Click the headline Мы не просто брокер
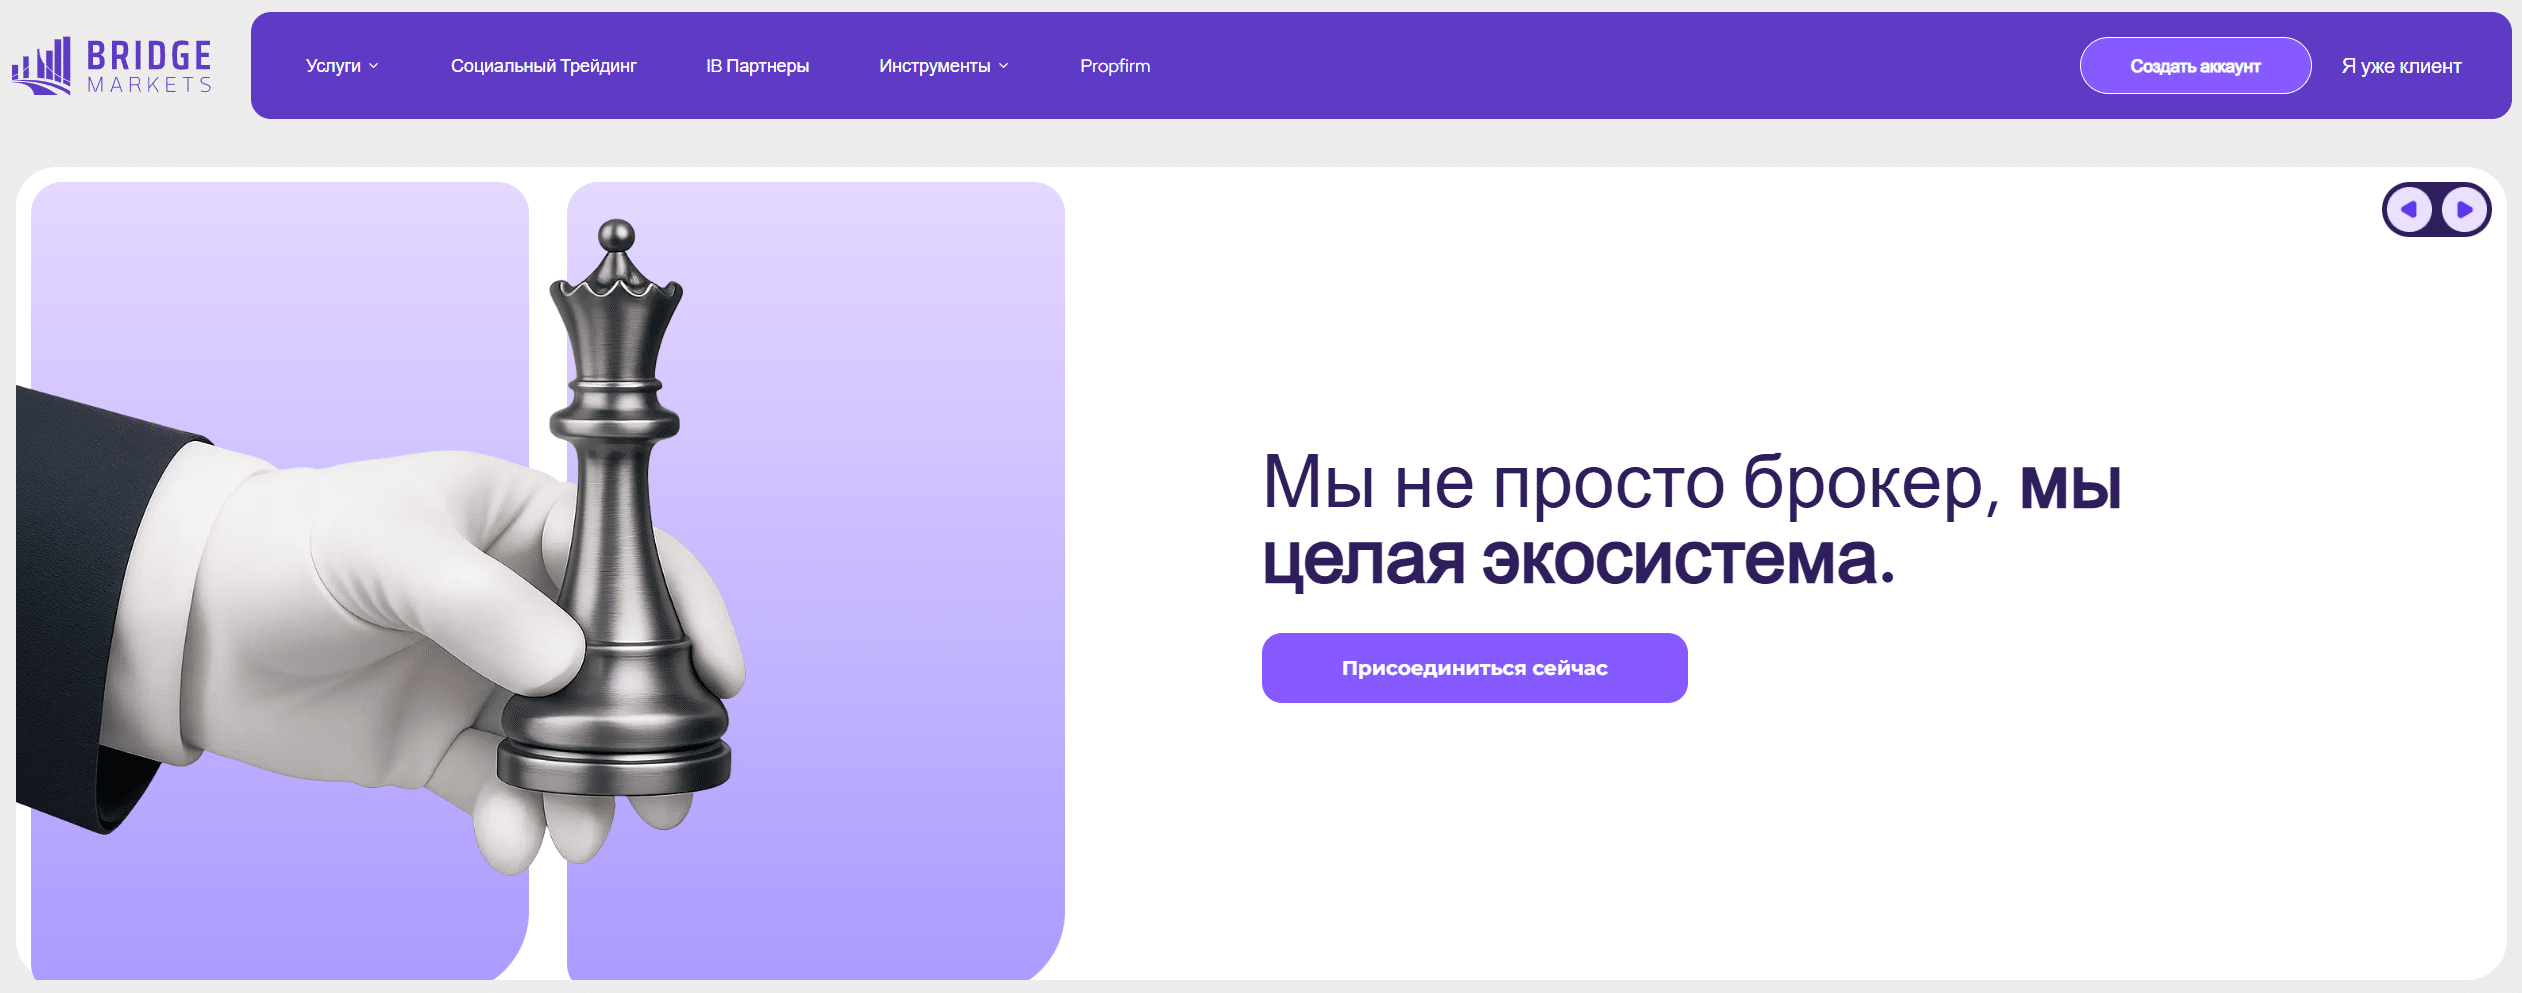The height and width of the screenshot is (993, 2522). point(1630,483)
